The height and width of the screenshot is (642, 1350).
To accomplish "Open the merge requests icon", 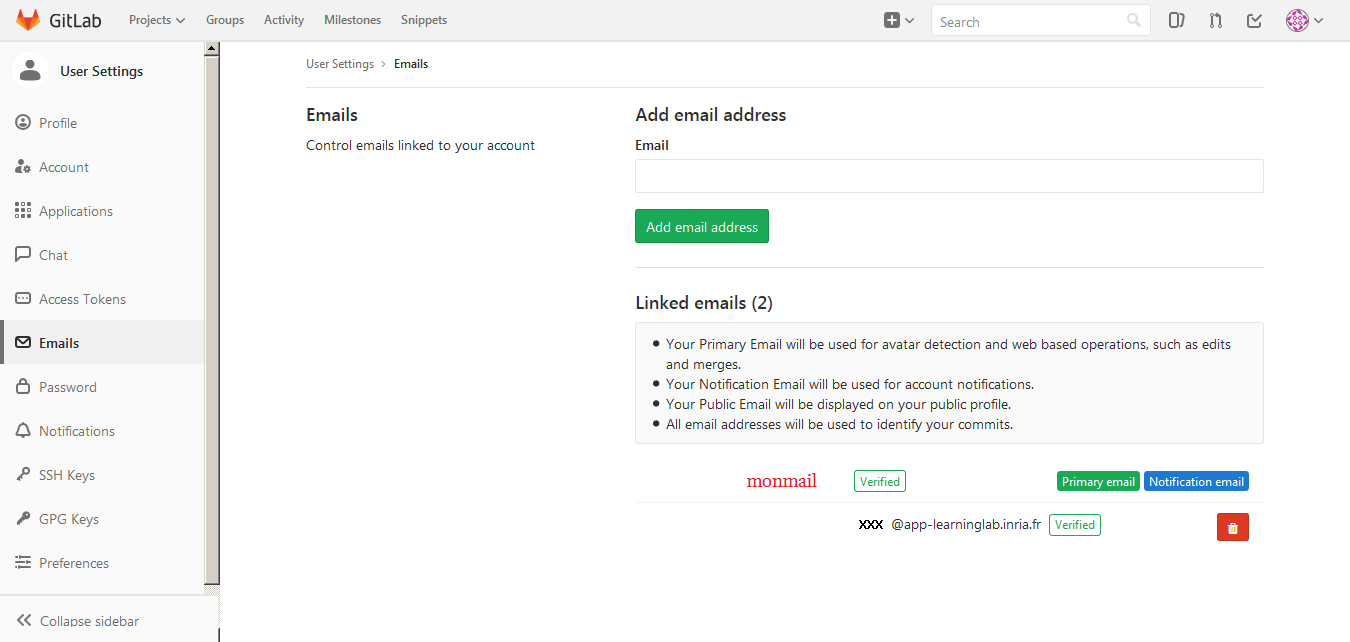I will [1216, 20].
